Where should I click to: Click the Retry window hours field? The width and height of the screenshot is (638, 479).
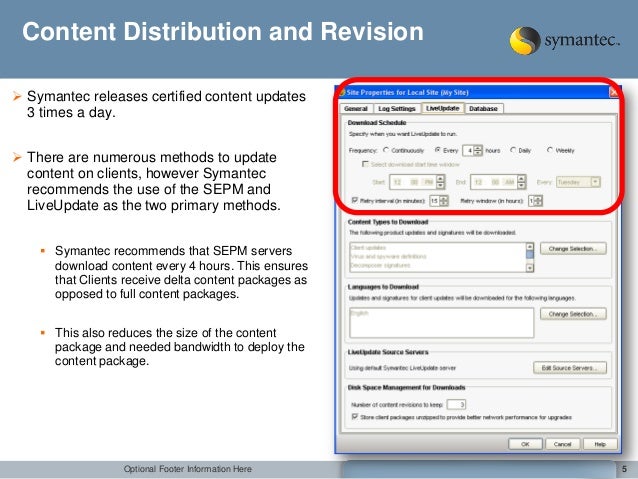pos(531,201)
